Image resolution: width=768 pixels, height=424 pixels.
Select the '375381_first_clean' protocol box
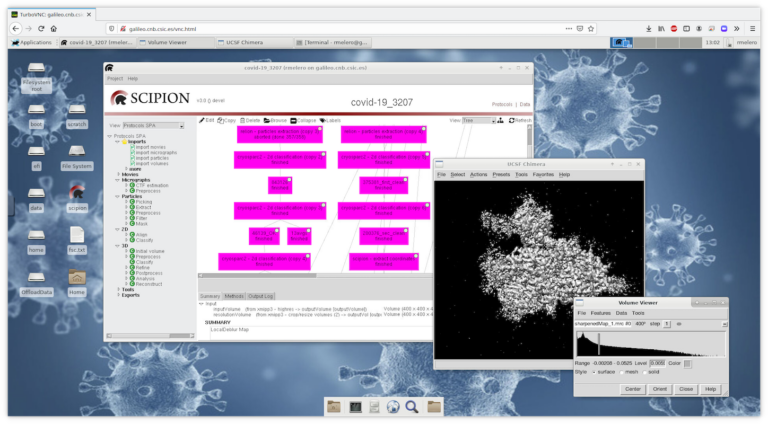tap(384, 185)
